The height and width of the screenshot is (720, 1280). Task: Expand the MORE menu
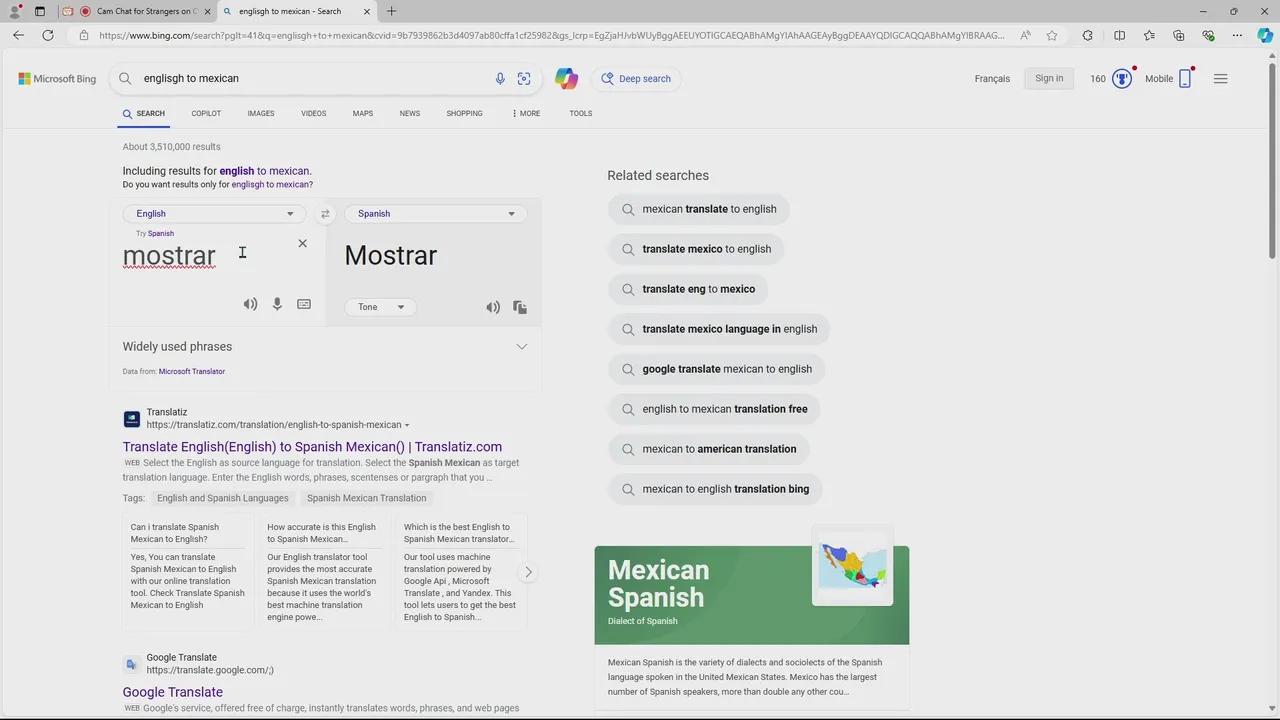coord(526,113)
